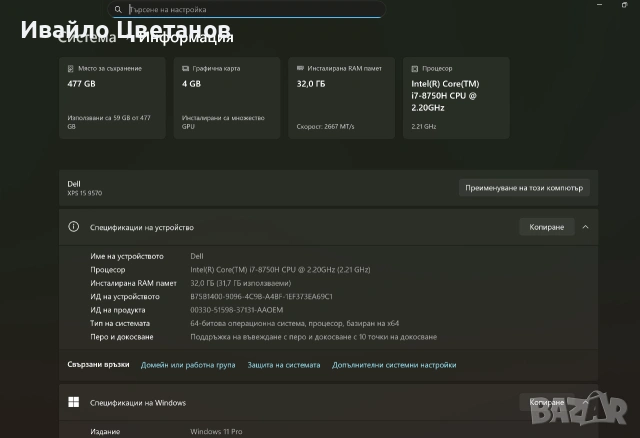Click the graphics card icon

(185, 69)
